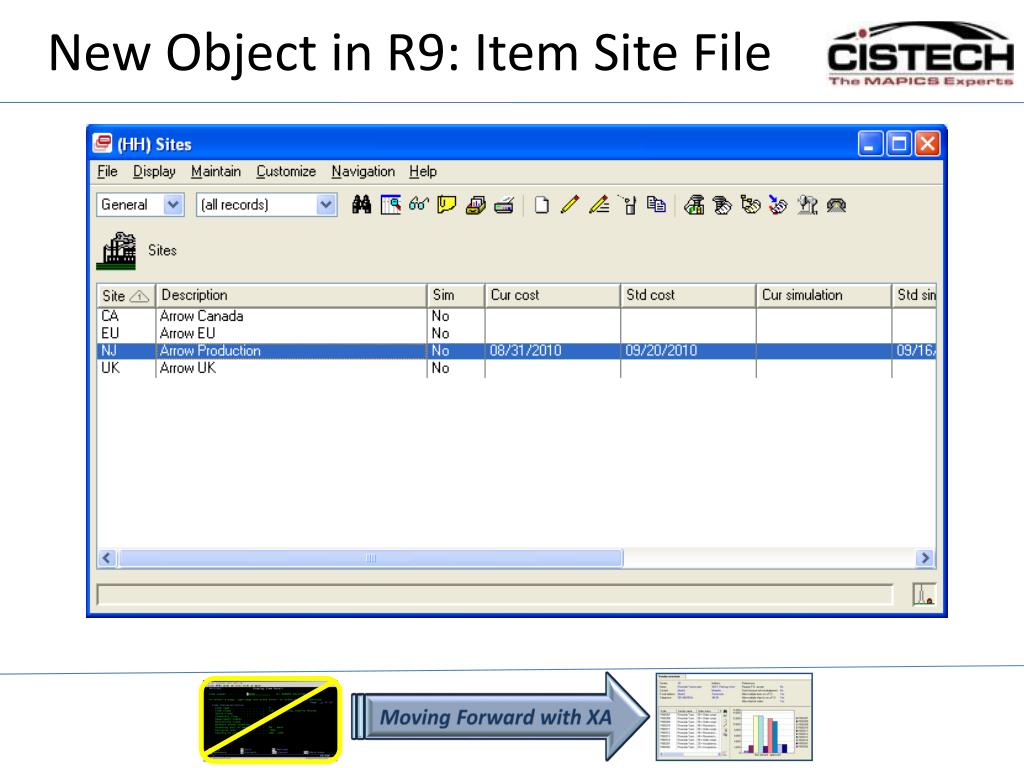Click the blank page create icon

pyautogui.click(x=541, y=205)
